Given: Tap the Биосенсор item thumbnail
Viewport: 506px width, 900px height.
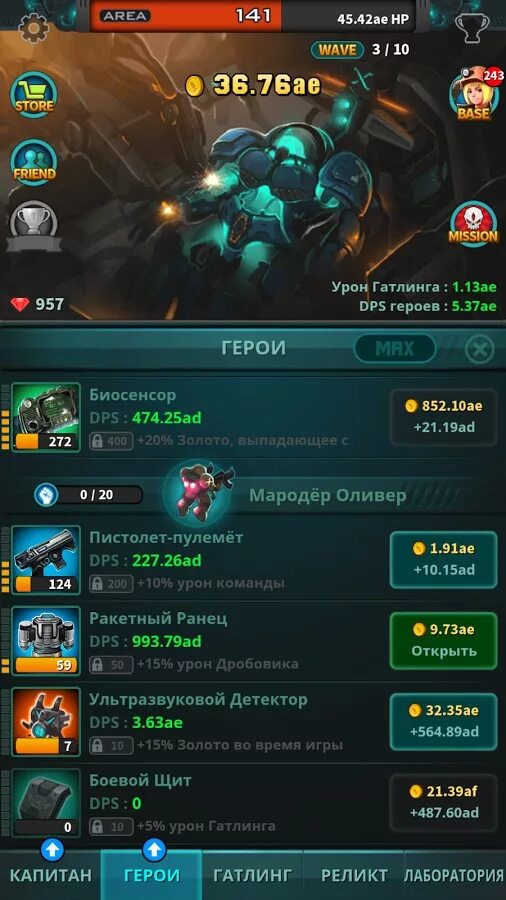Looking at the screenshot, I should [46, 417].
